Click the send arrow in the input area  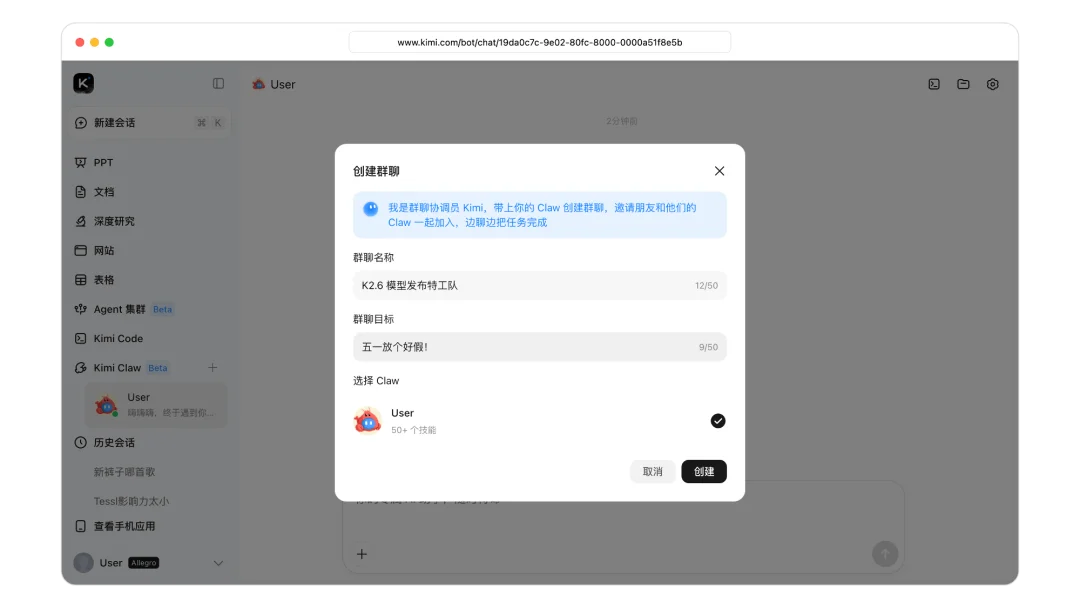[x=885, y=553]
